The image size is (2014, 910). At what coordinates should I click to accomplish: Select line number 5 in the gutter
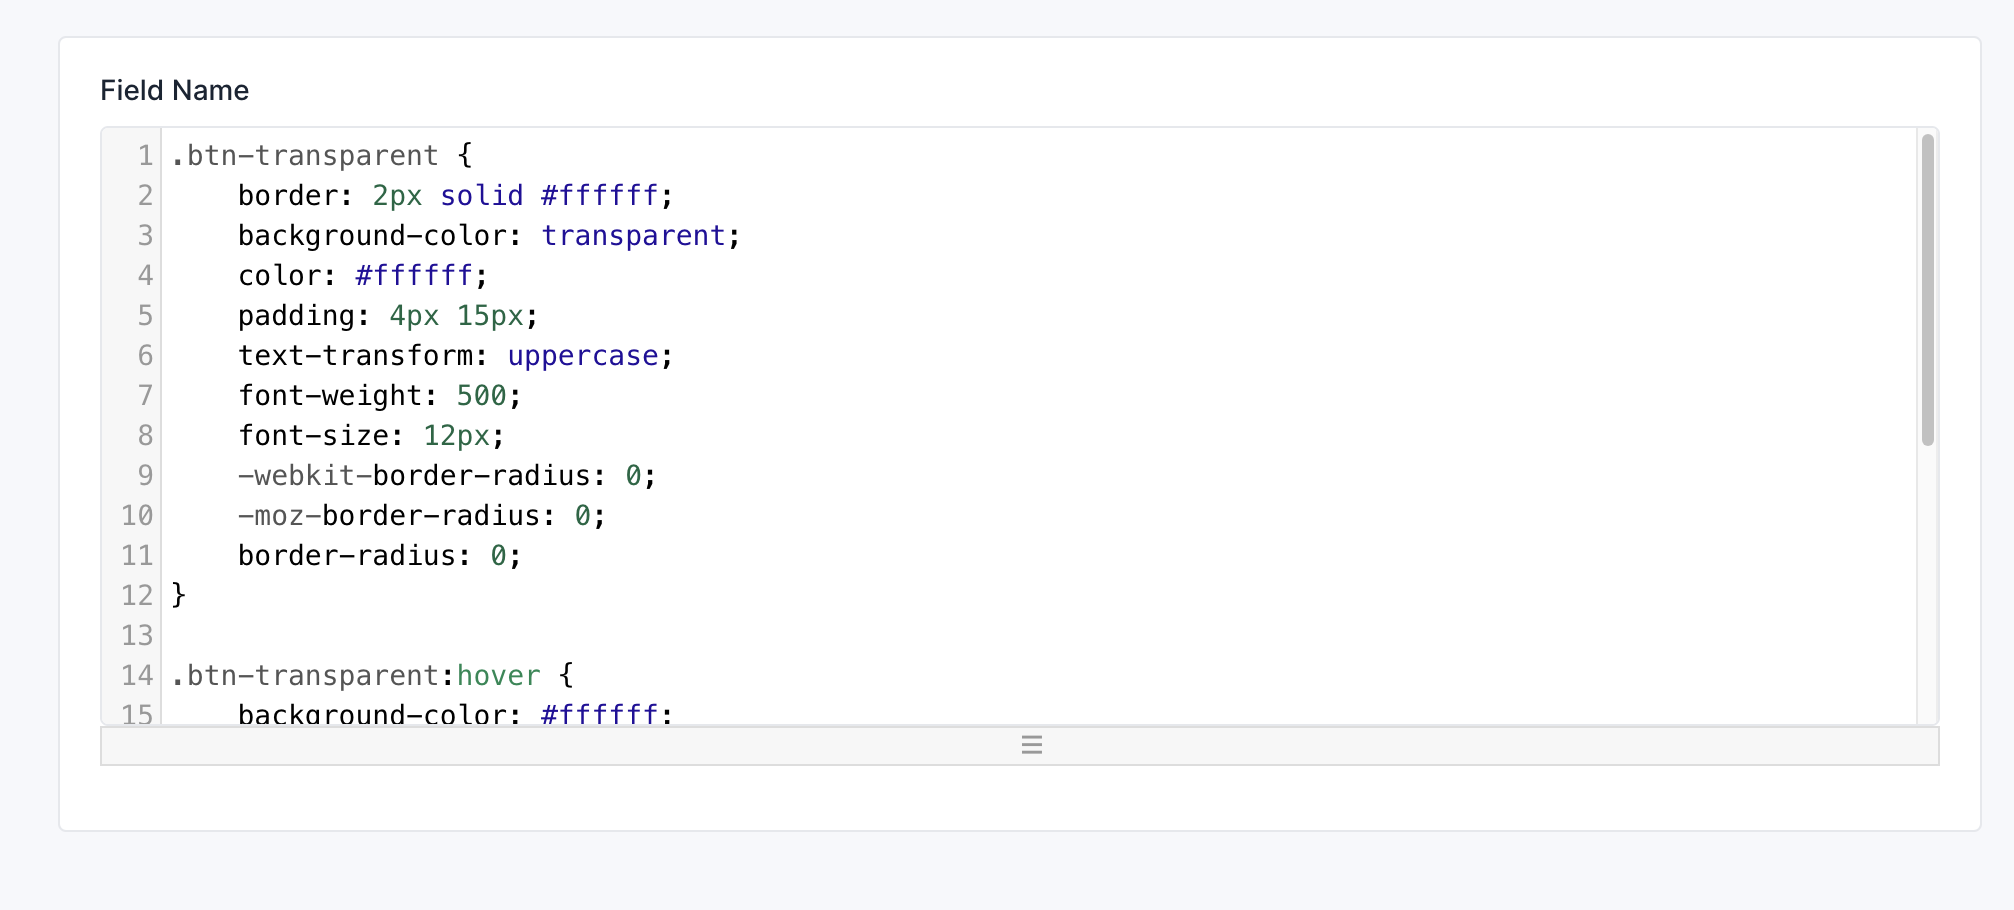tap(143, 315)
